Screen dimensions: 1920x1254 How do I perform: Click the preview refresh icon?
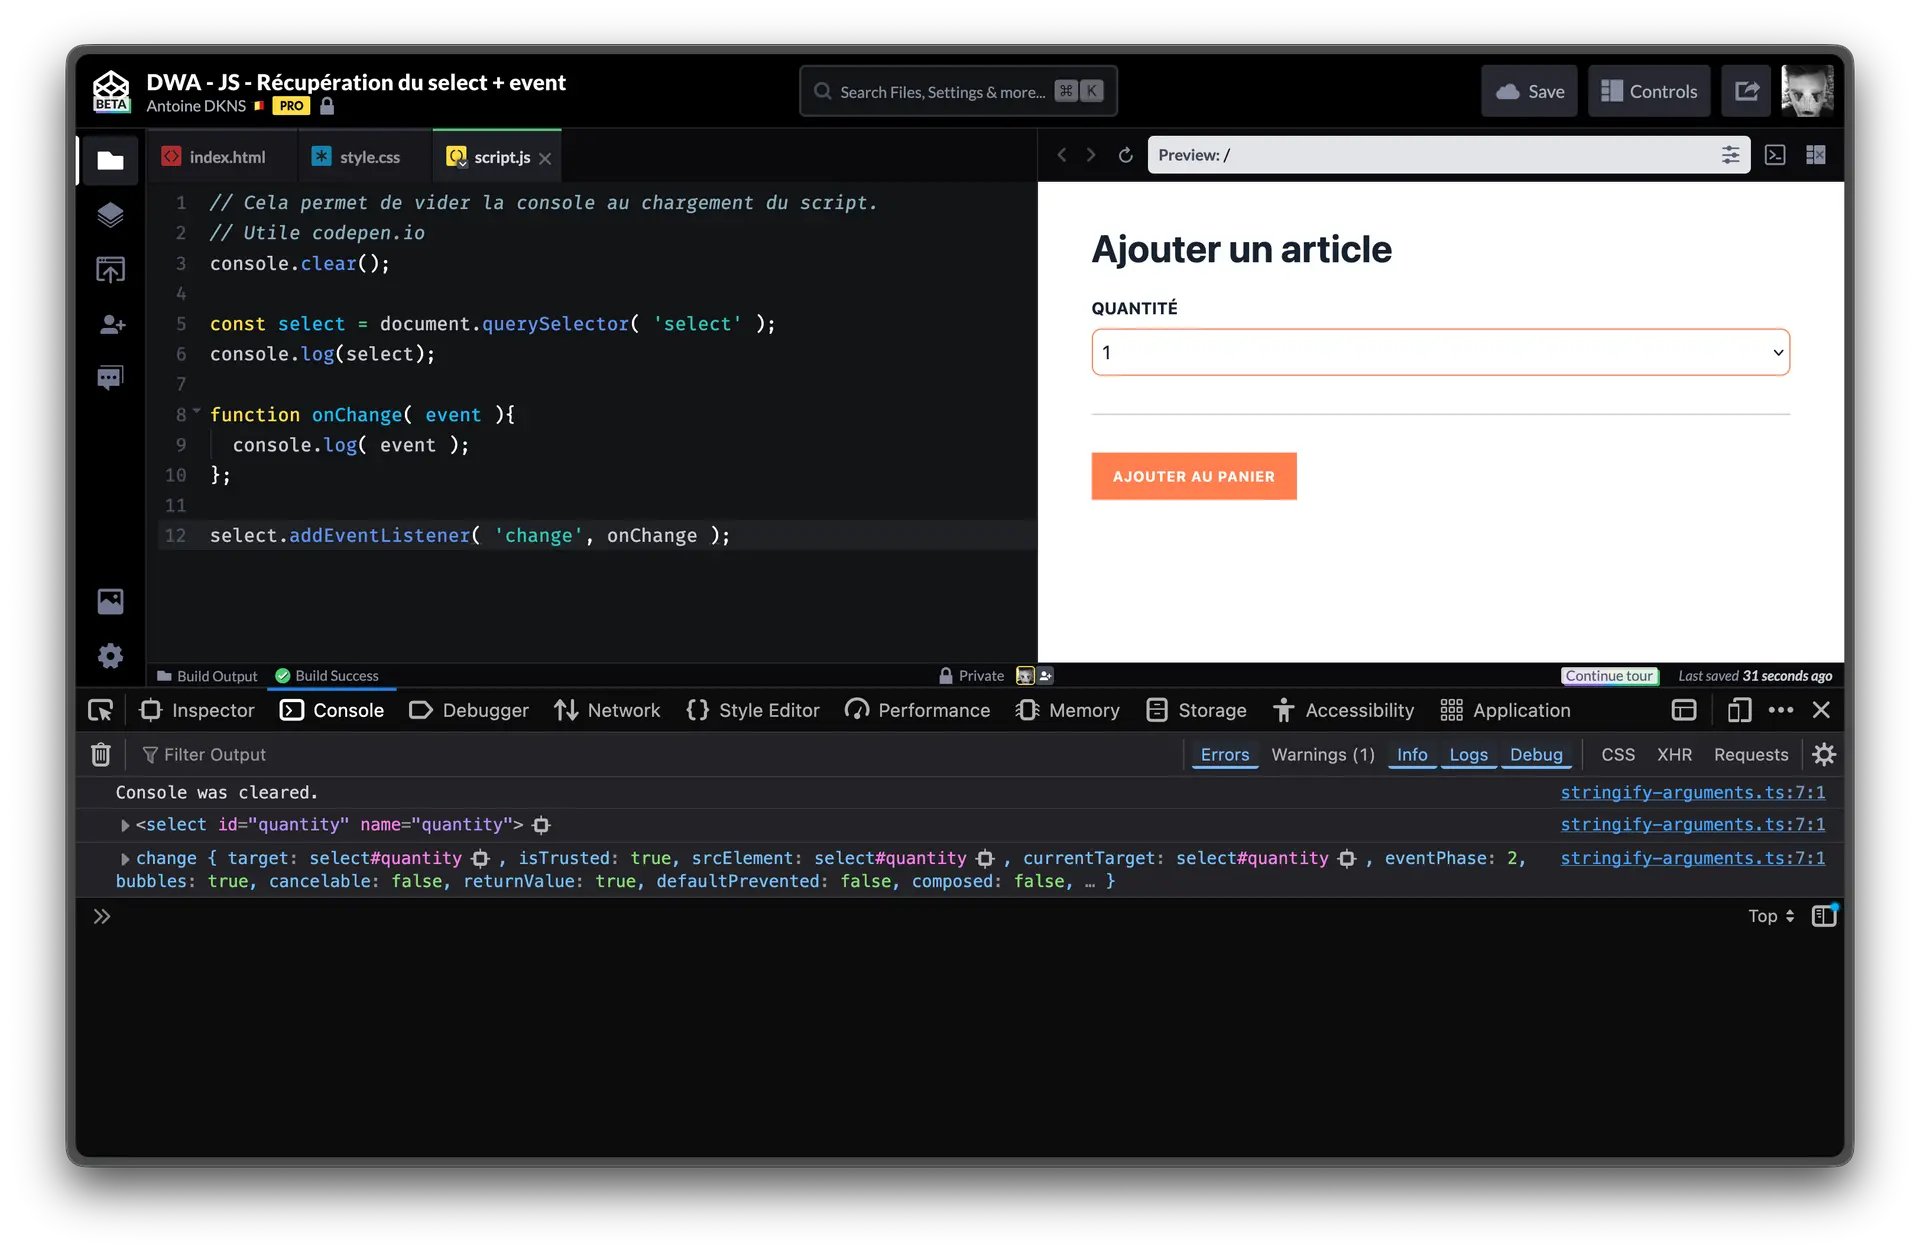1125,155
